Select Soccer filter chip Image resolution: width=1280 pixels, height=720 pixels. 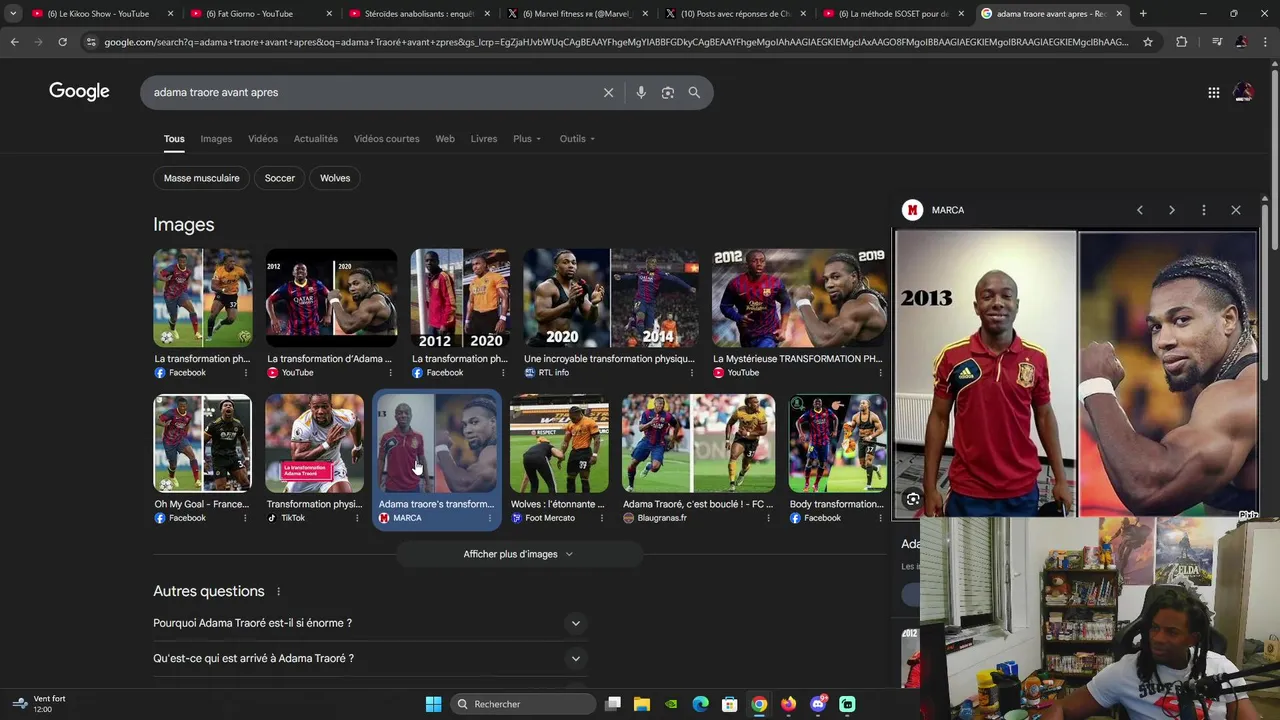280,178
